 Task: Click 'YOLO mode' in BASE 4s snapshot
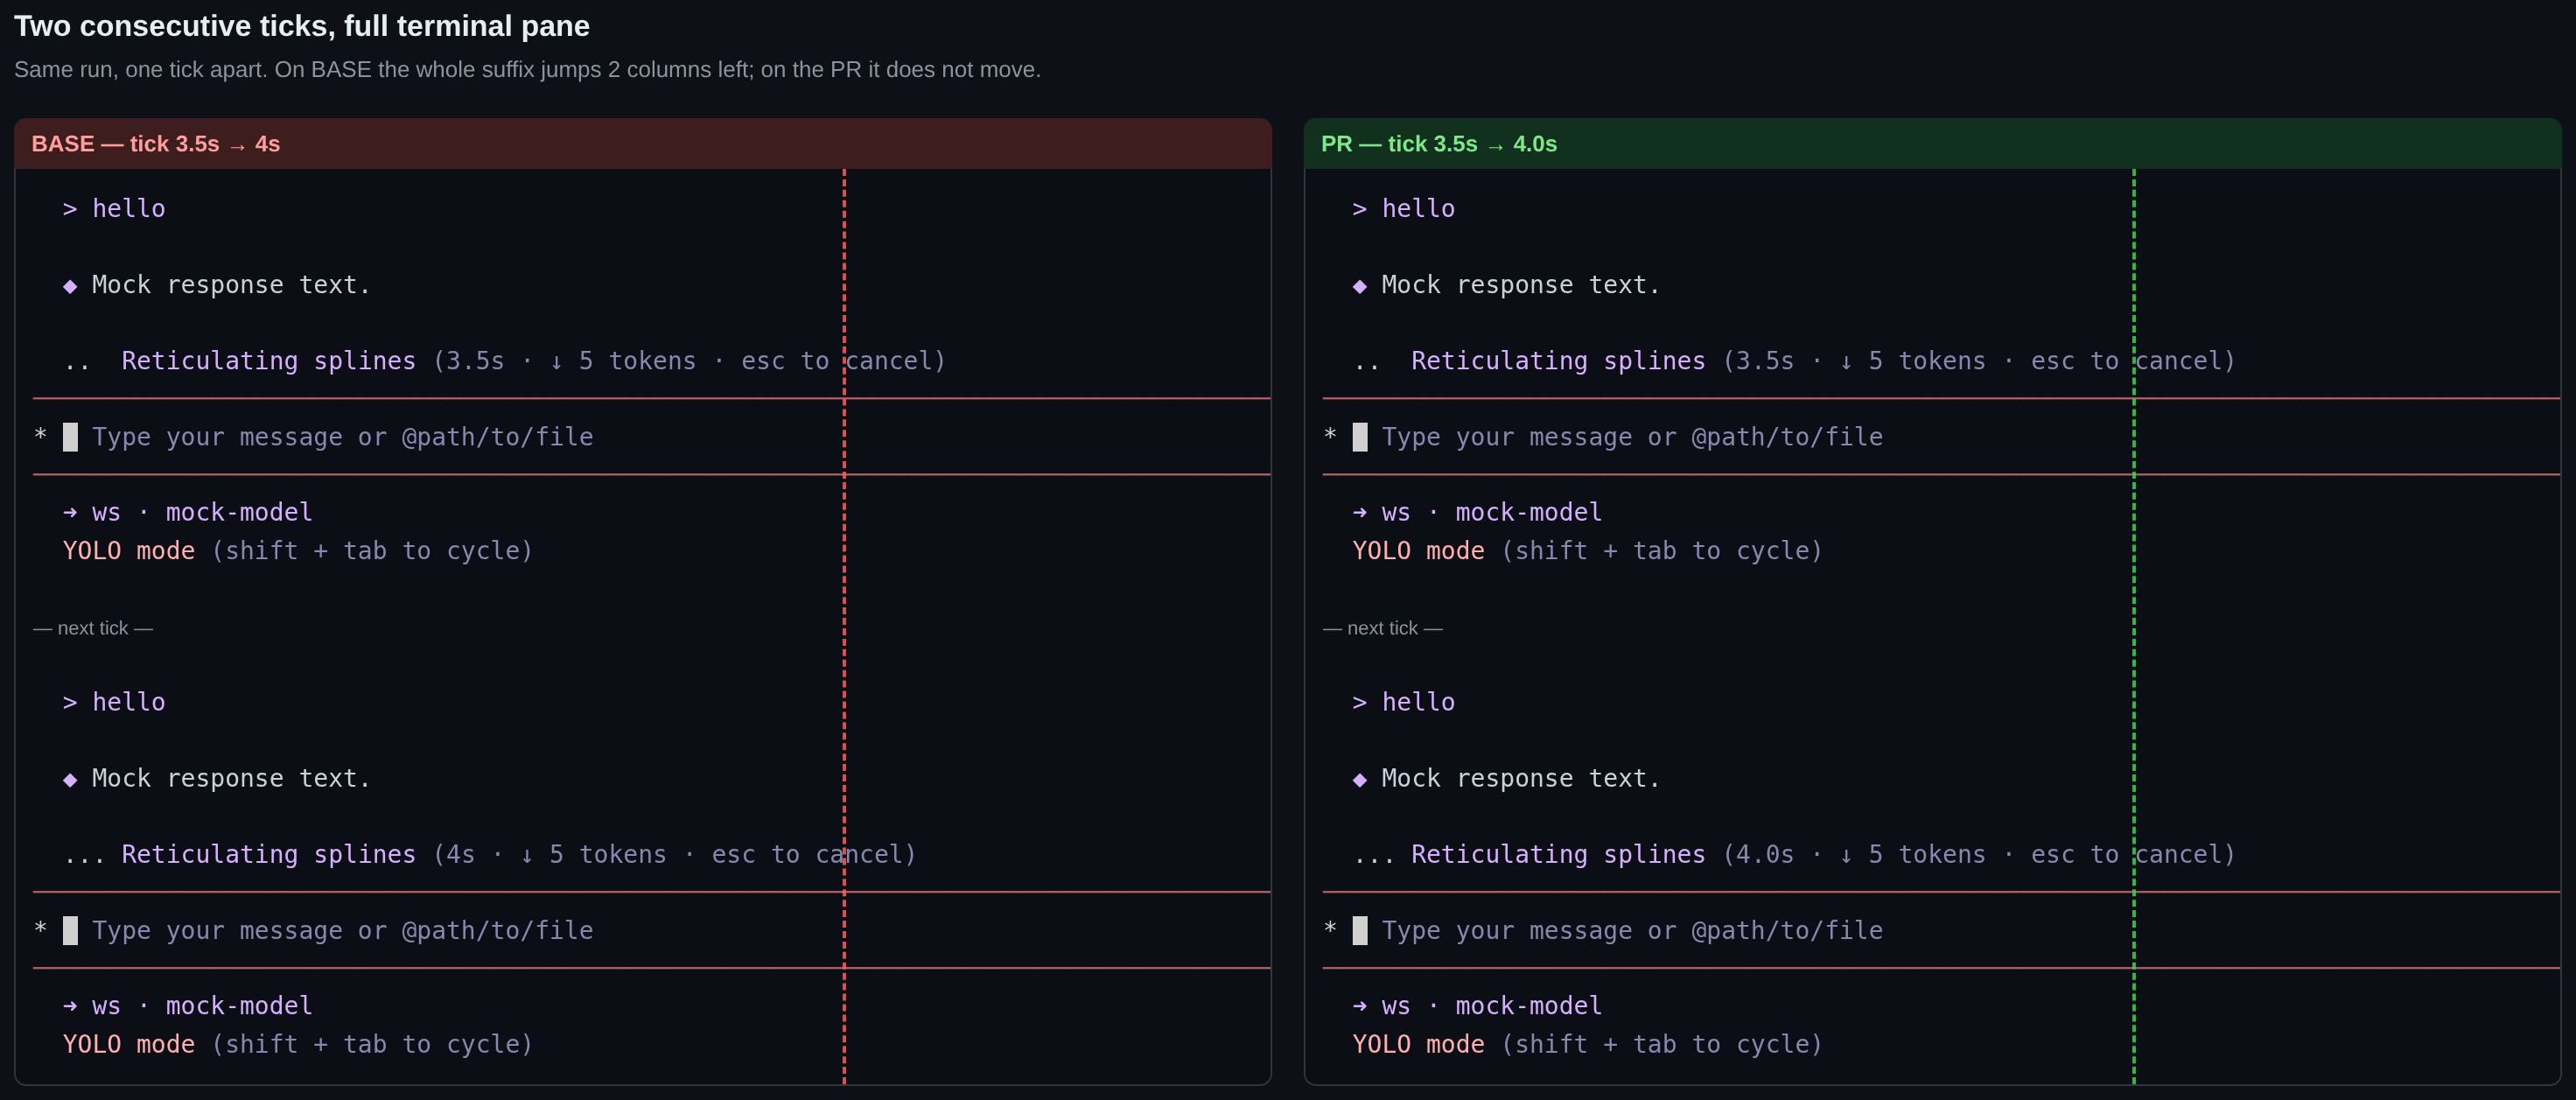point(129,1044)
